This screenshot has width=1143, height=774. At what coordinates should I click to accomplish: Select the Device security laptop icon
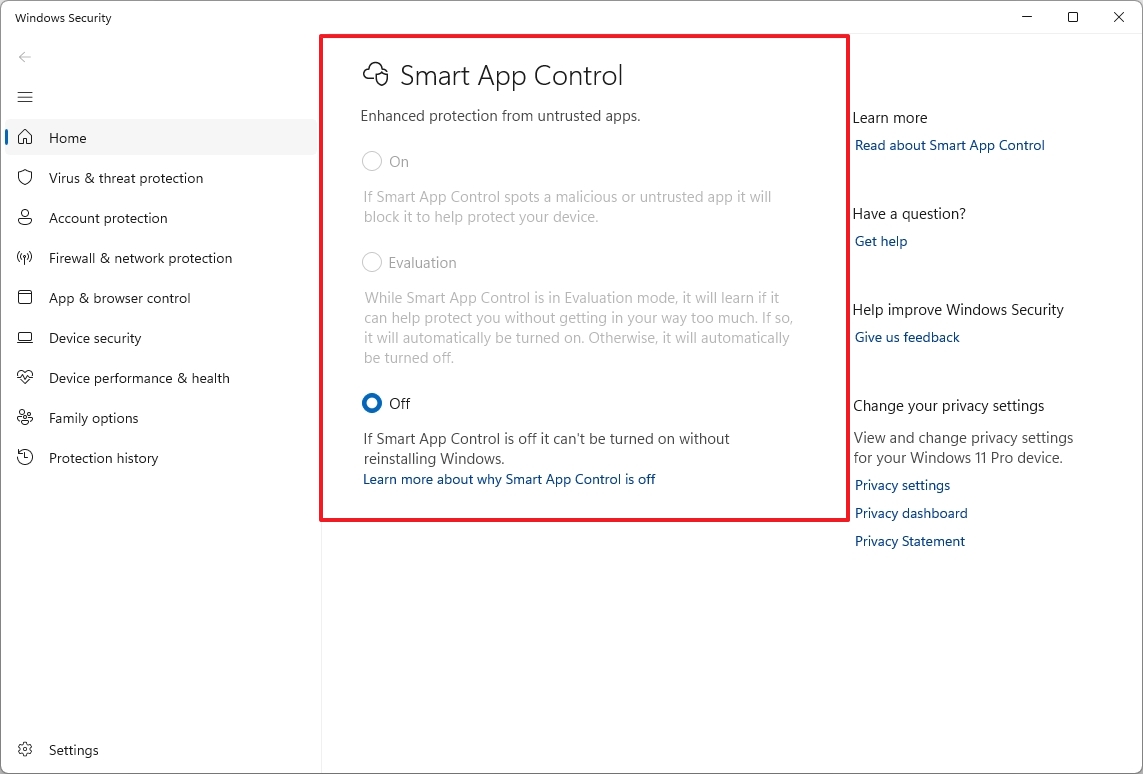point(25,338)
